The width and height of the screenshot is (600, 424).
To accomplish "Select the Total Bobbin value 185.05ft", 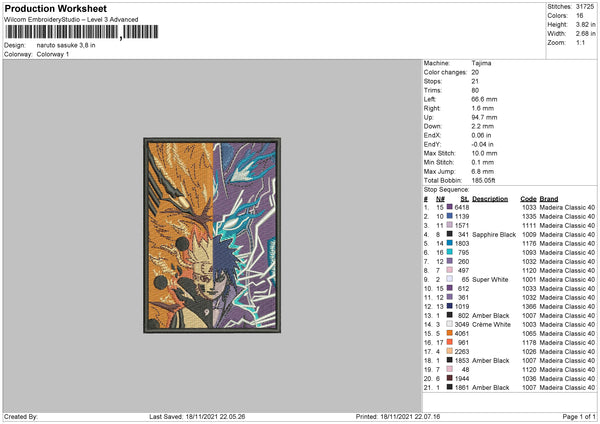I will coord(483,180).
